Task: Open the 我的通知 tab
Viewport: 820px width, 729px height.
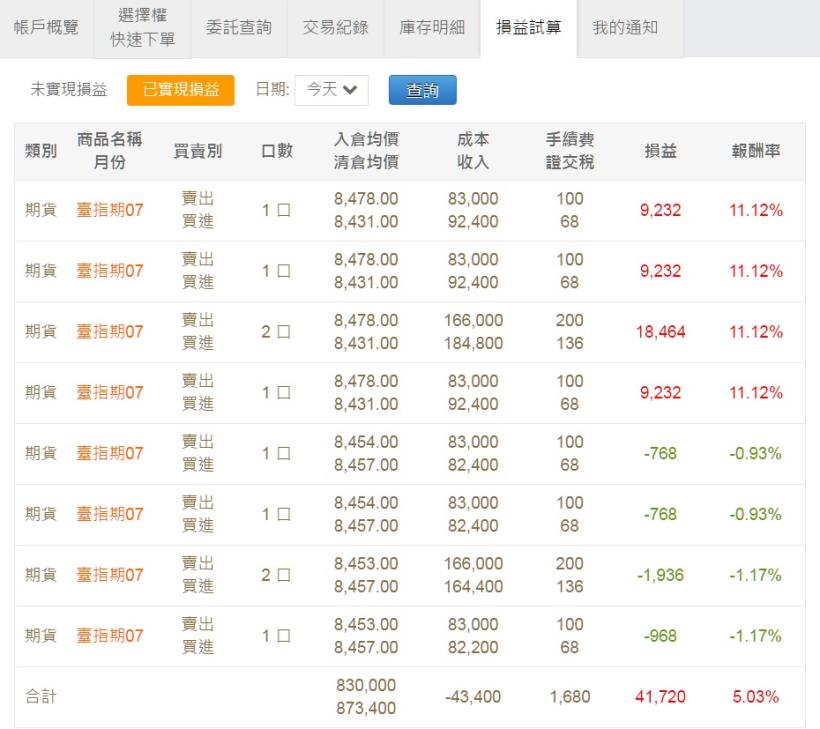Action: click(621, 28)
